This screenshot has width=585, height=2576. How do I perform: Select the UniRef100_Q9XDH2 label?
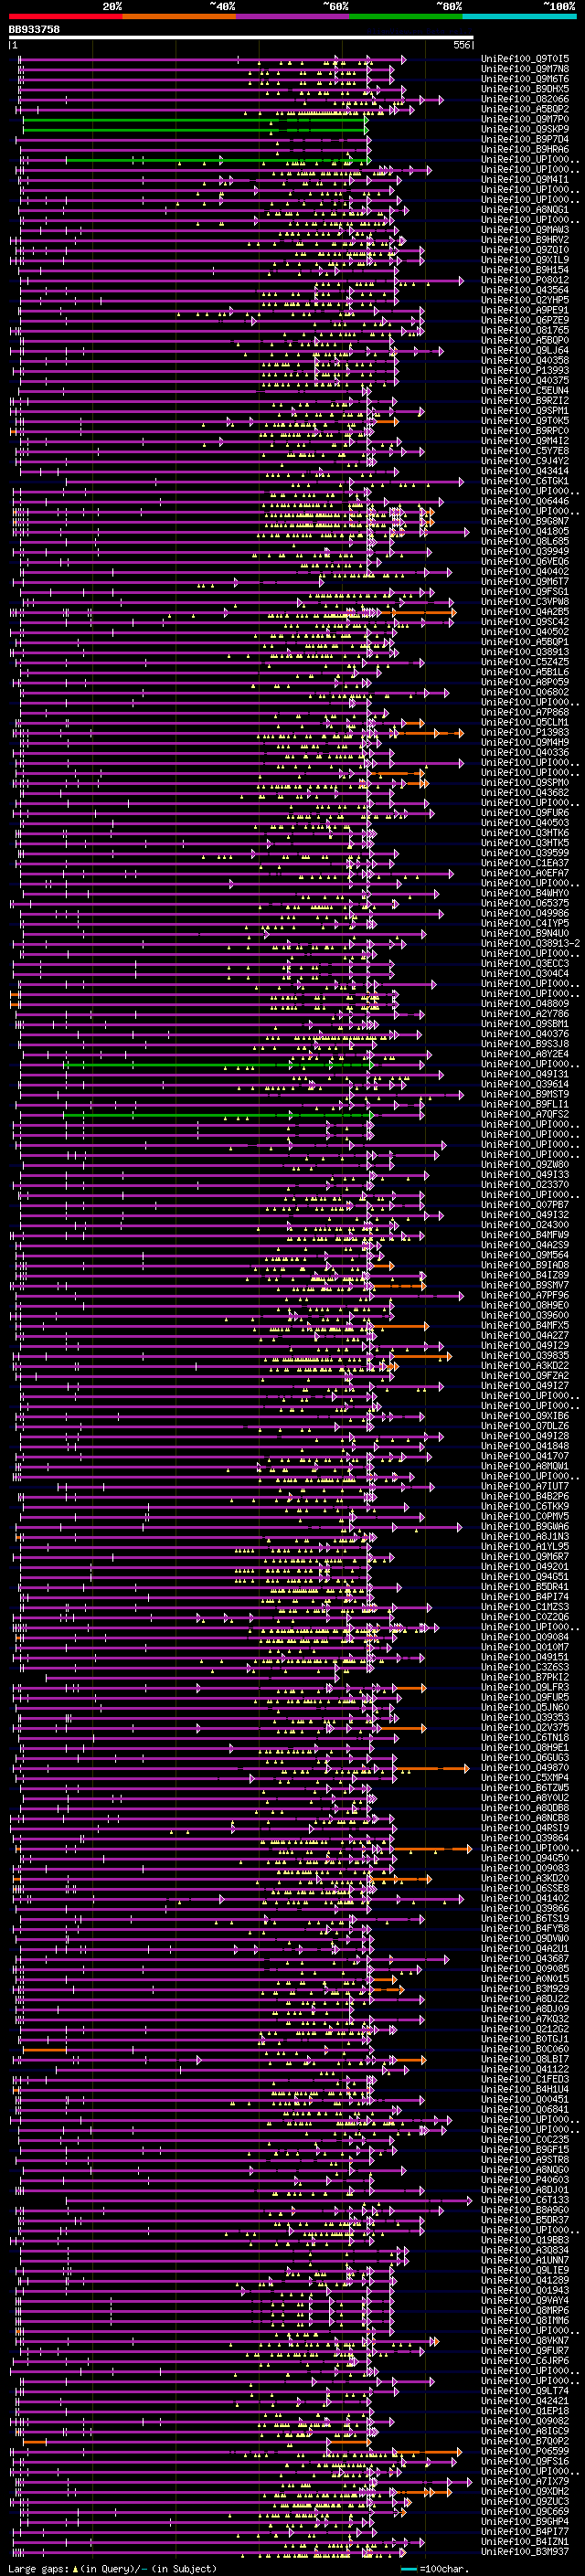pyautogui.click(x=525, y=2490)
